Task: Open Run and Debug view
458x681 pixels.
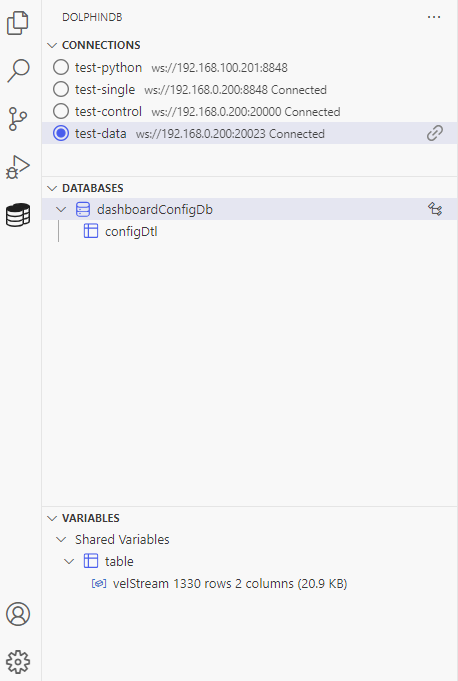Action: pyautogui.click(x=18, y=167)
